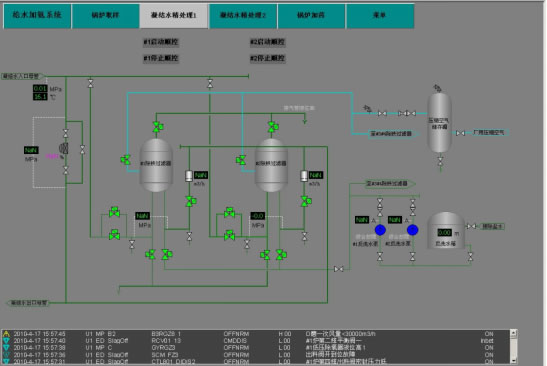Click the flow meter beside #1 filter
This screenshot has width=547, height=366.
[189, 176]
